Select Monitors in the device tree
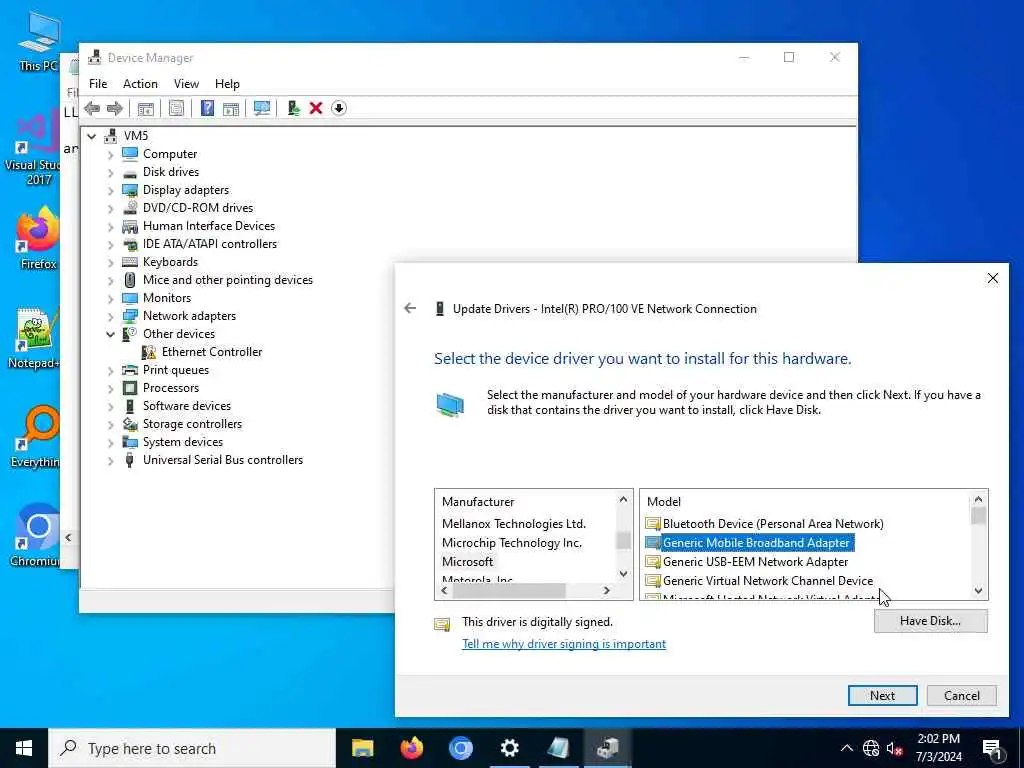Screen dimensions: 1024x768 click(167, 298)
